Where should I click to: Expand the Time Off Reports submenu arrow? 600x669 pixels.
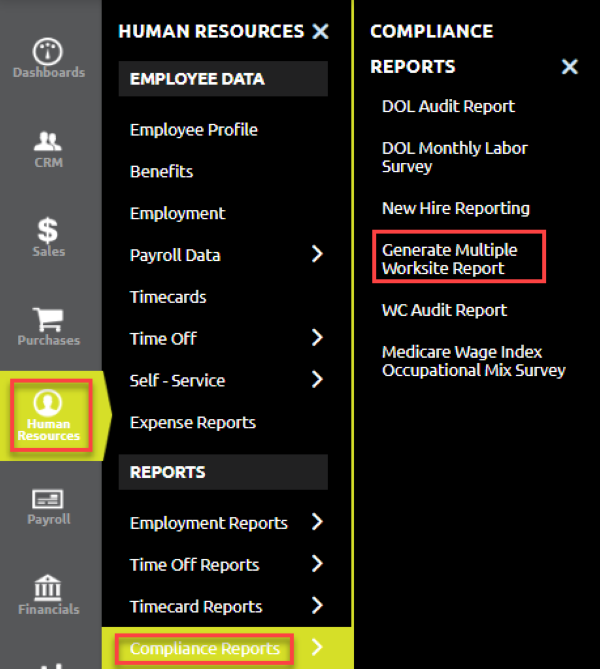317,564
